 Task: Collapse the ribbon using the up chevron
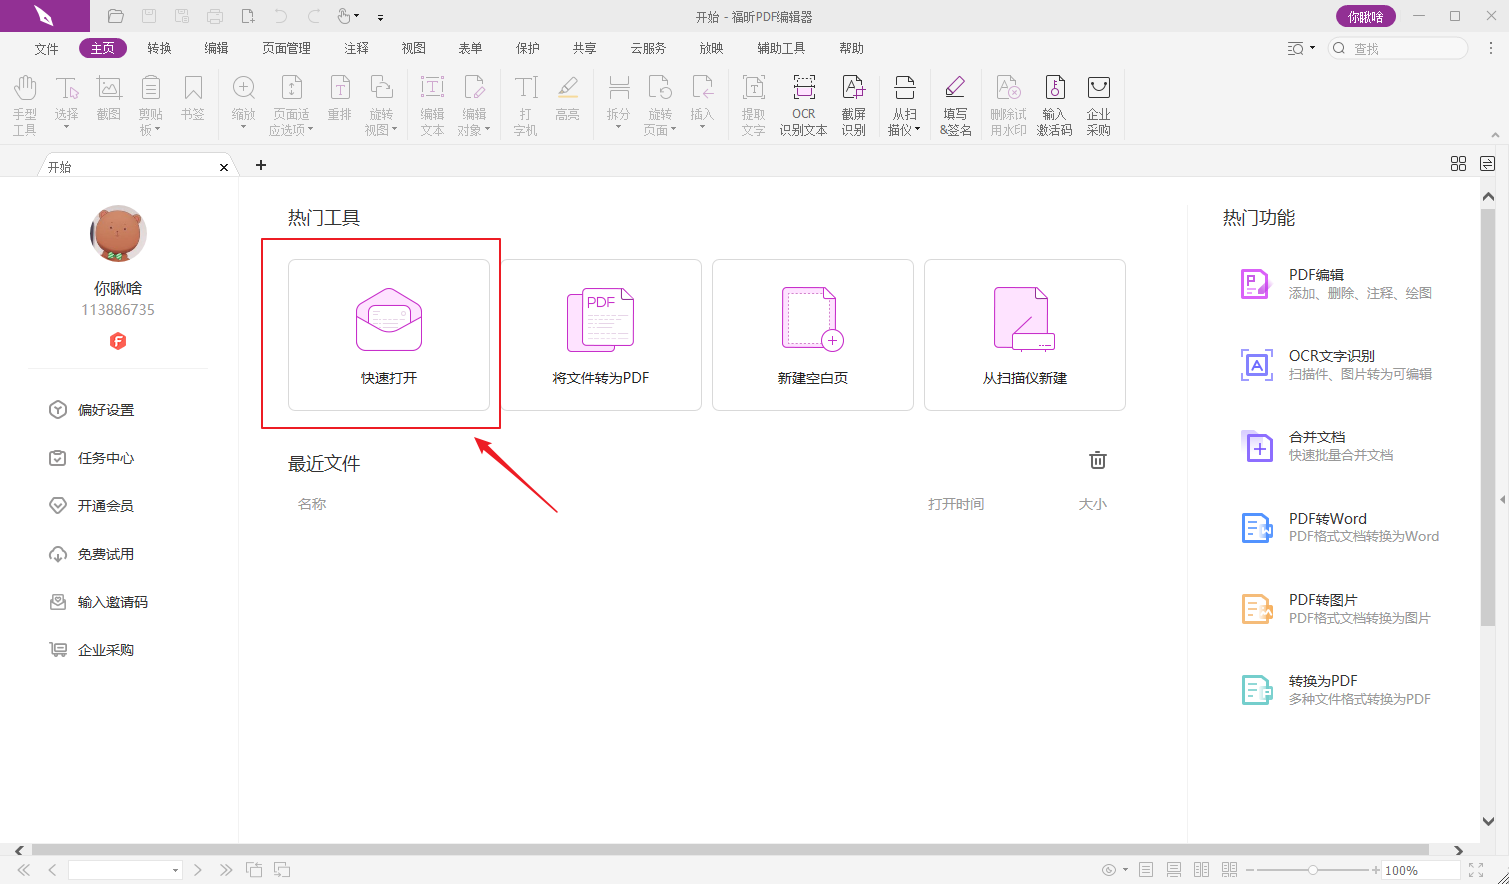coord(1495,135)
